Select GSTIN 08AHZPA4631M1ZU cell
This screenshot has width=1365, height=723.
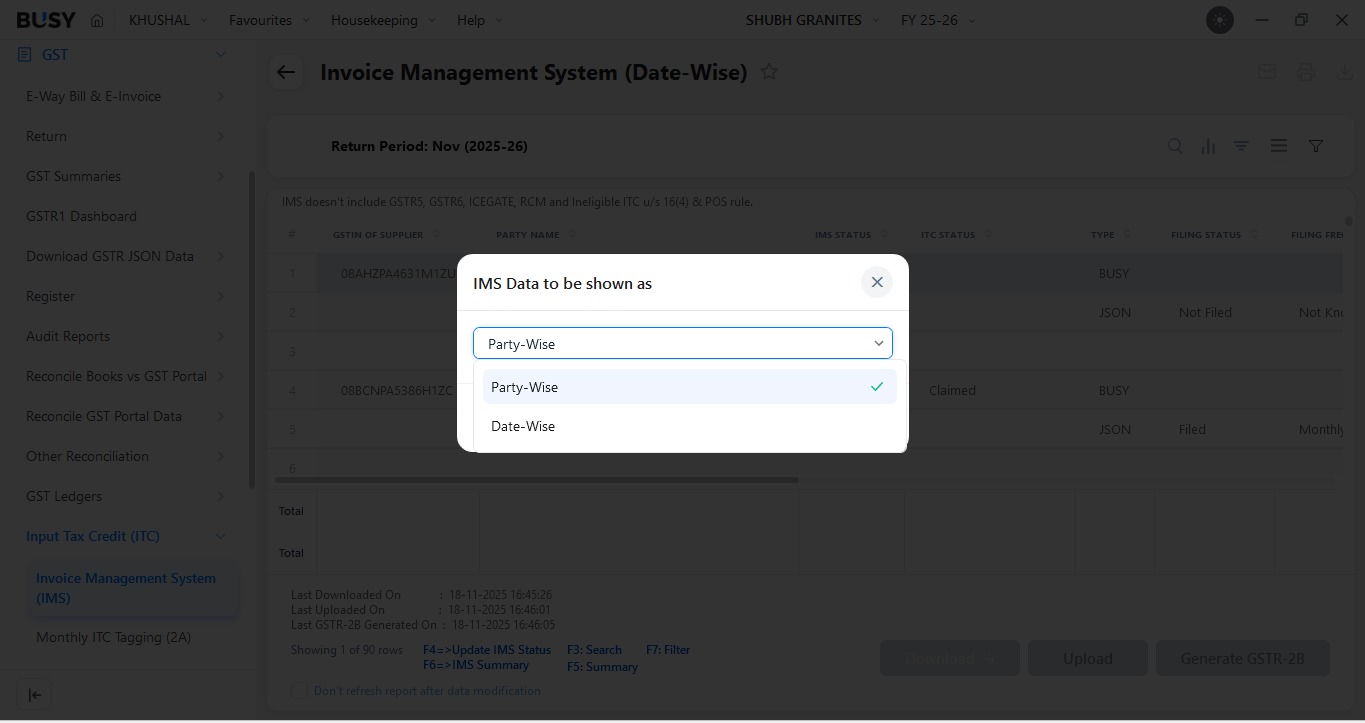(x=398, y=273)
